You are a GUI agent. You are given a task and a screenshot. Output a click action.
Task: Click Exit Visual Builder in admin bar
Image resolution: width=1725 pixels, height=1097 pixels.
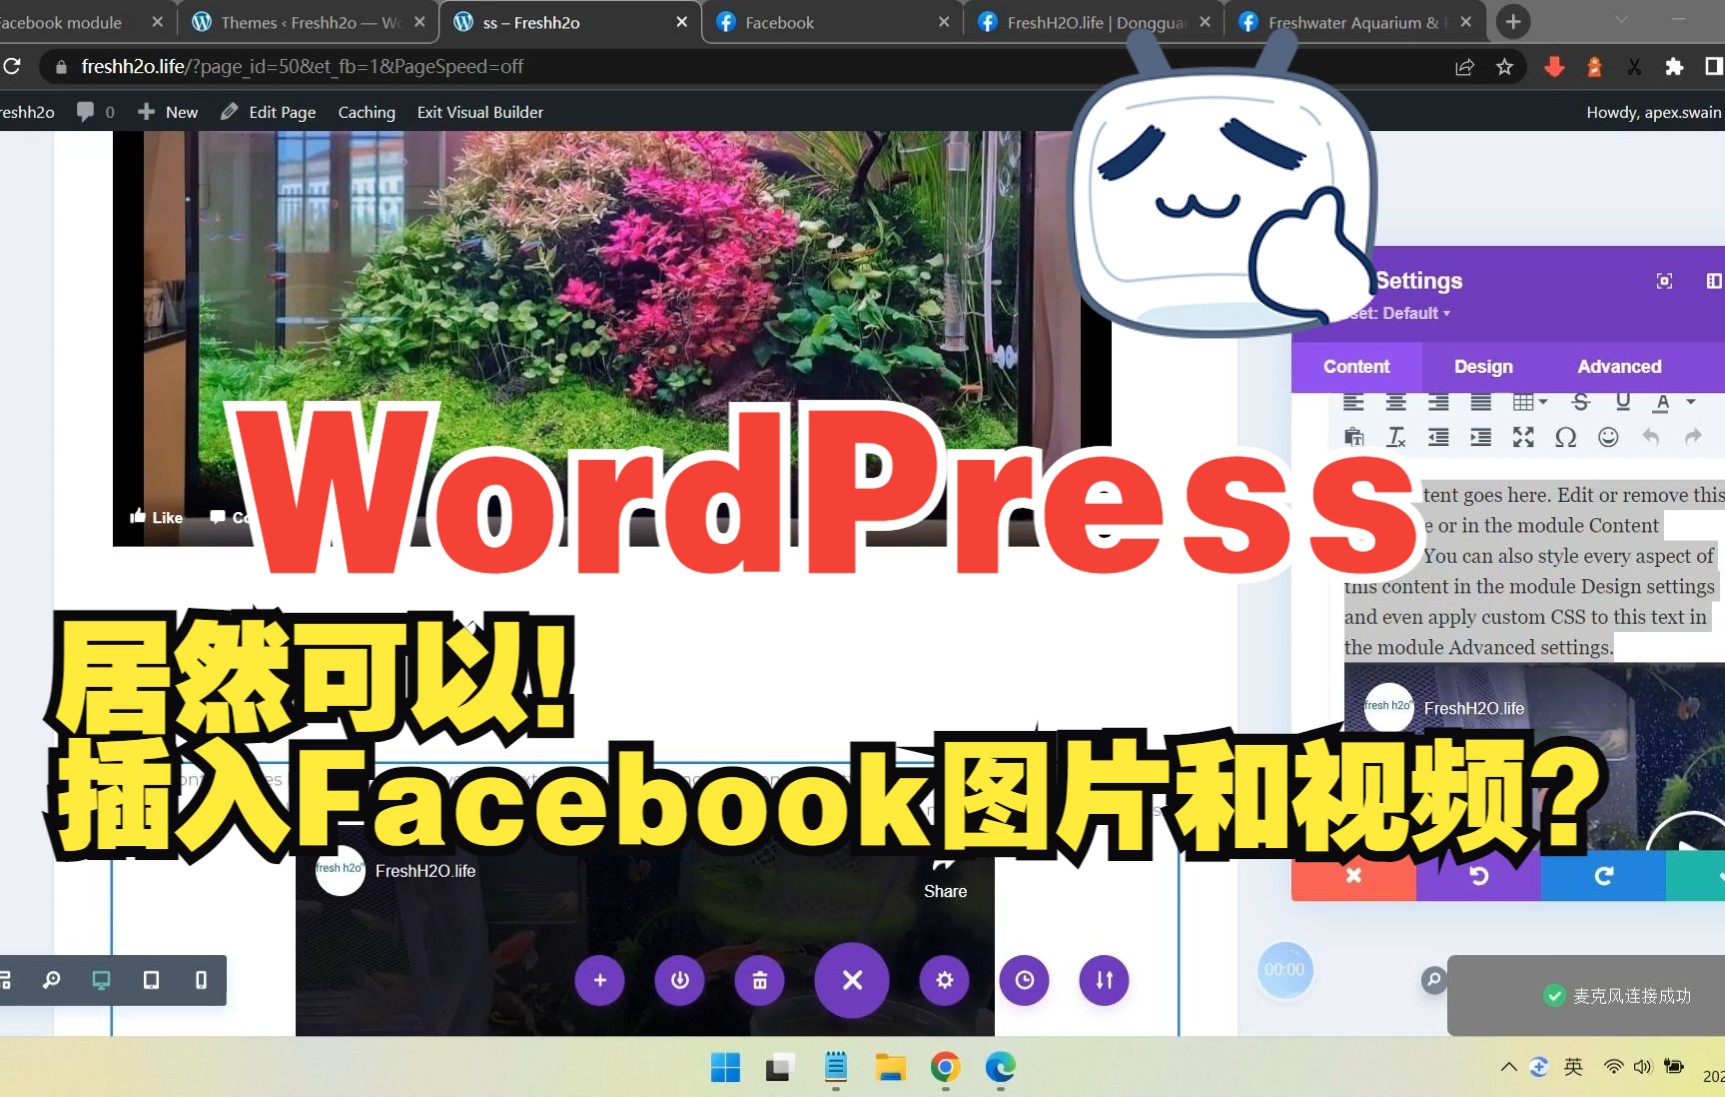point(480,112)
